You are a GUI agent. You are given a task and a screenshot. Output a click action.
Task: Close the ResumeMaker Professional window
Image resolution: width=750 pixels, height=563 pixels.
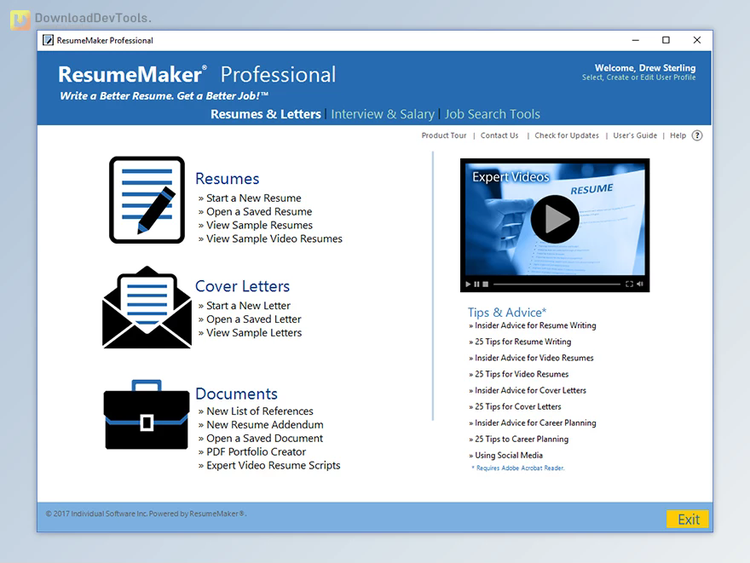click(x=697, y=40)
